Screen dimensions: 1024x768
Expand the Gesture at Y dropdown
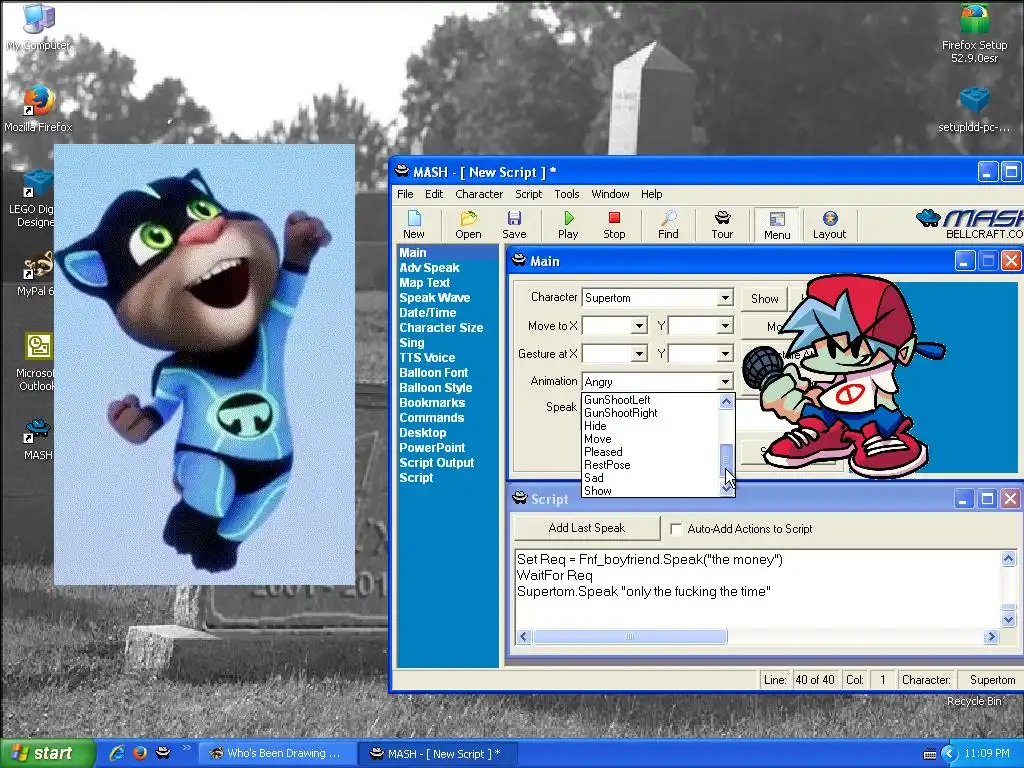[x=725, y=353]
